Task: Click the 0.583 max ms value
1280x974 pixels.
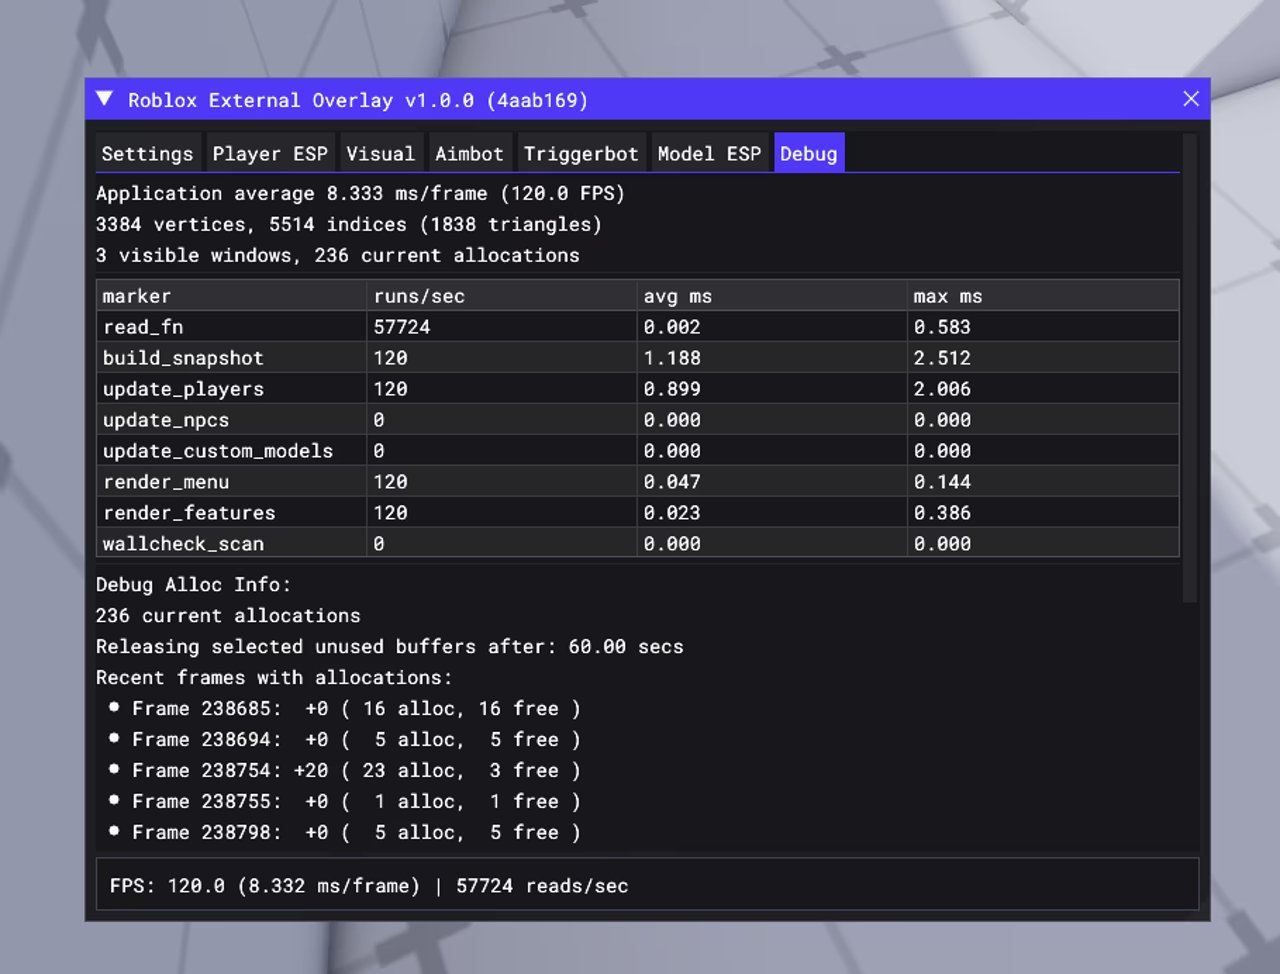Action: 942,327
